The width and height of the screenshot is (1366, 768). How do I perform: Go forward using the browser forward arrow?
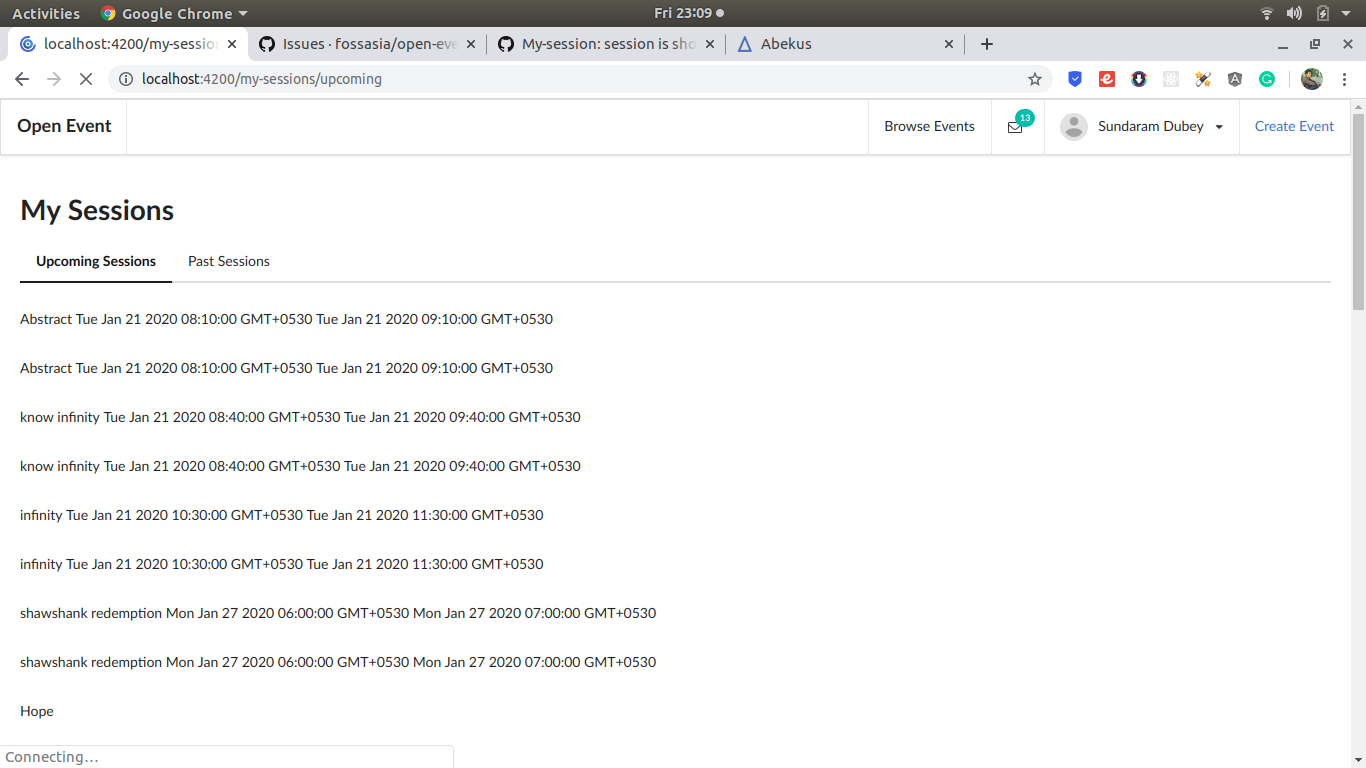pyautogui.click(x=54, y=79)
